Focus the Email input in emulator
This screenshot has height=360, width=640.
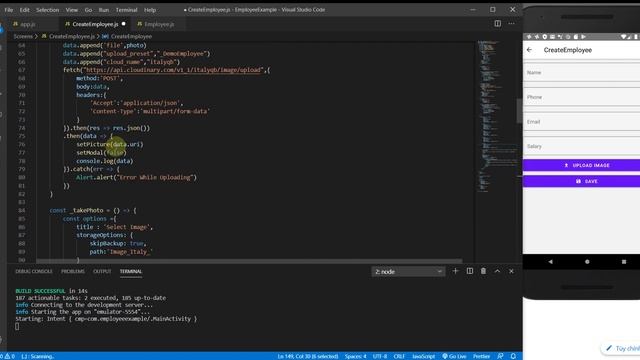(582, 122)
